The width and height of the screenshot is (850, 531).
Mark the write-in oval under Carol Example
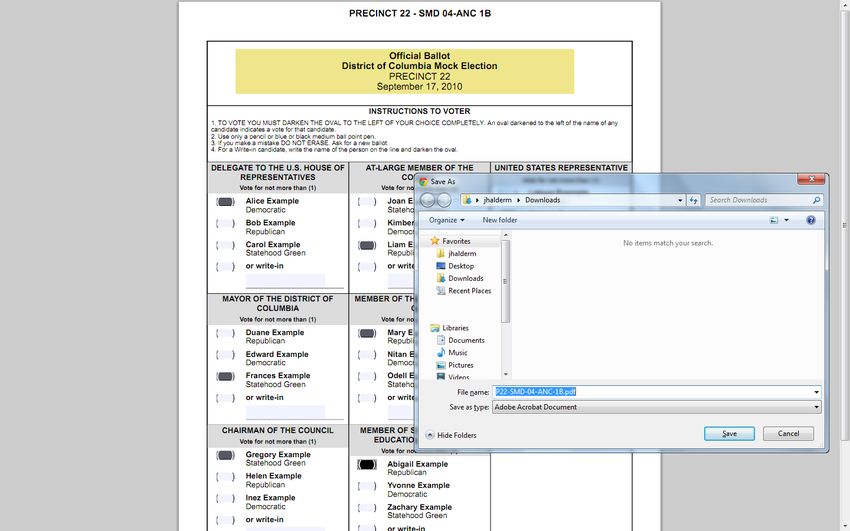coord(226,267)
